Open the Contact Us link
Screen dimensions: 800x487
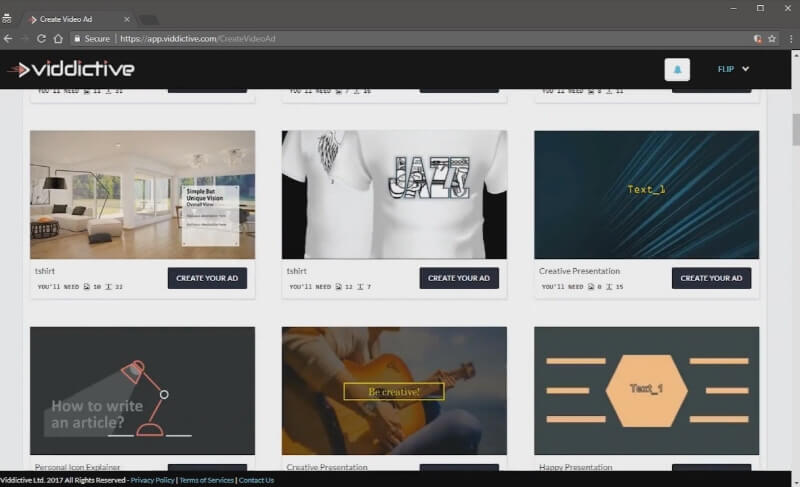pyautogui.click(x=256, y=480)
